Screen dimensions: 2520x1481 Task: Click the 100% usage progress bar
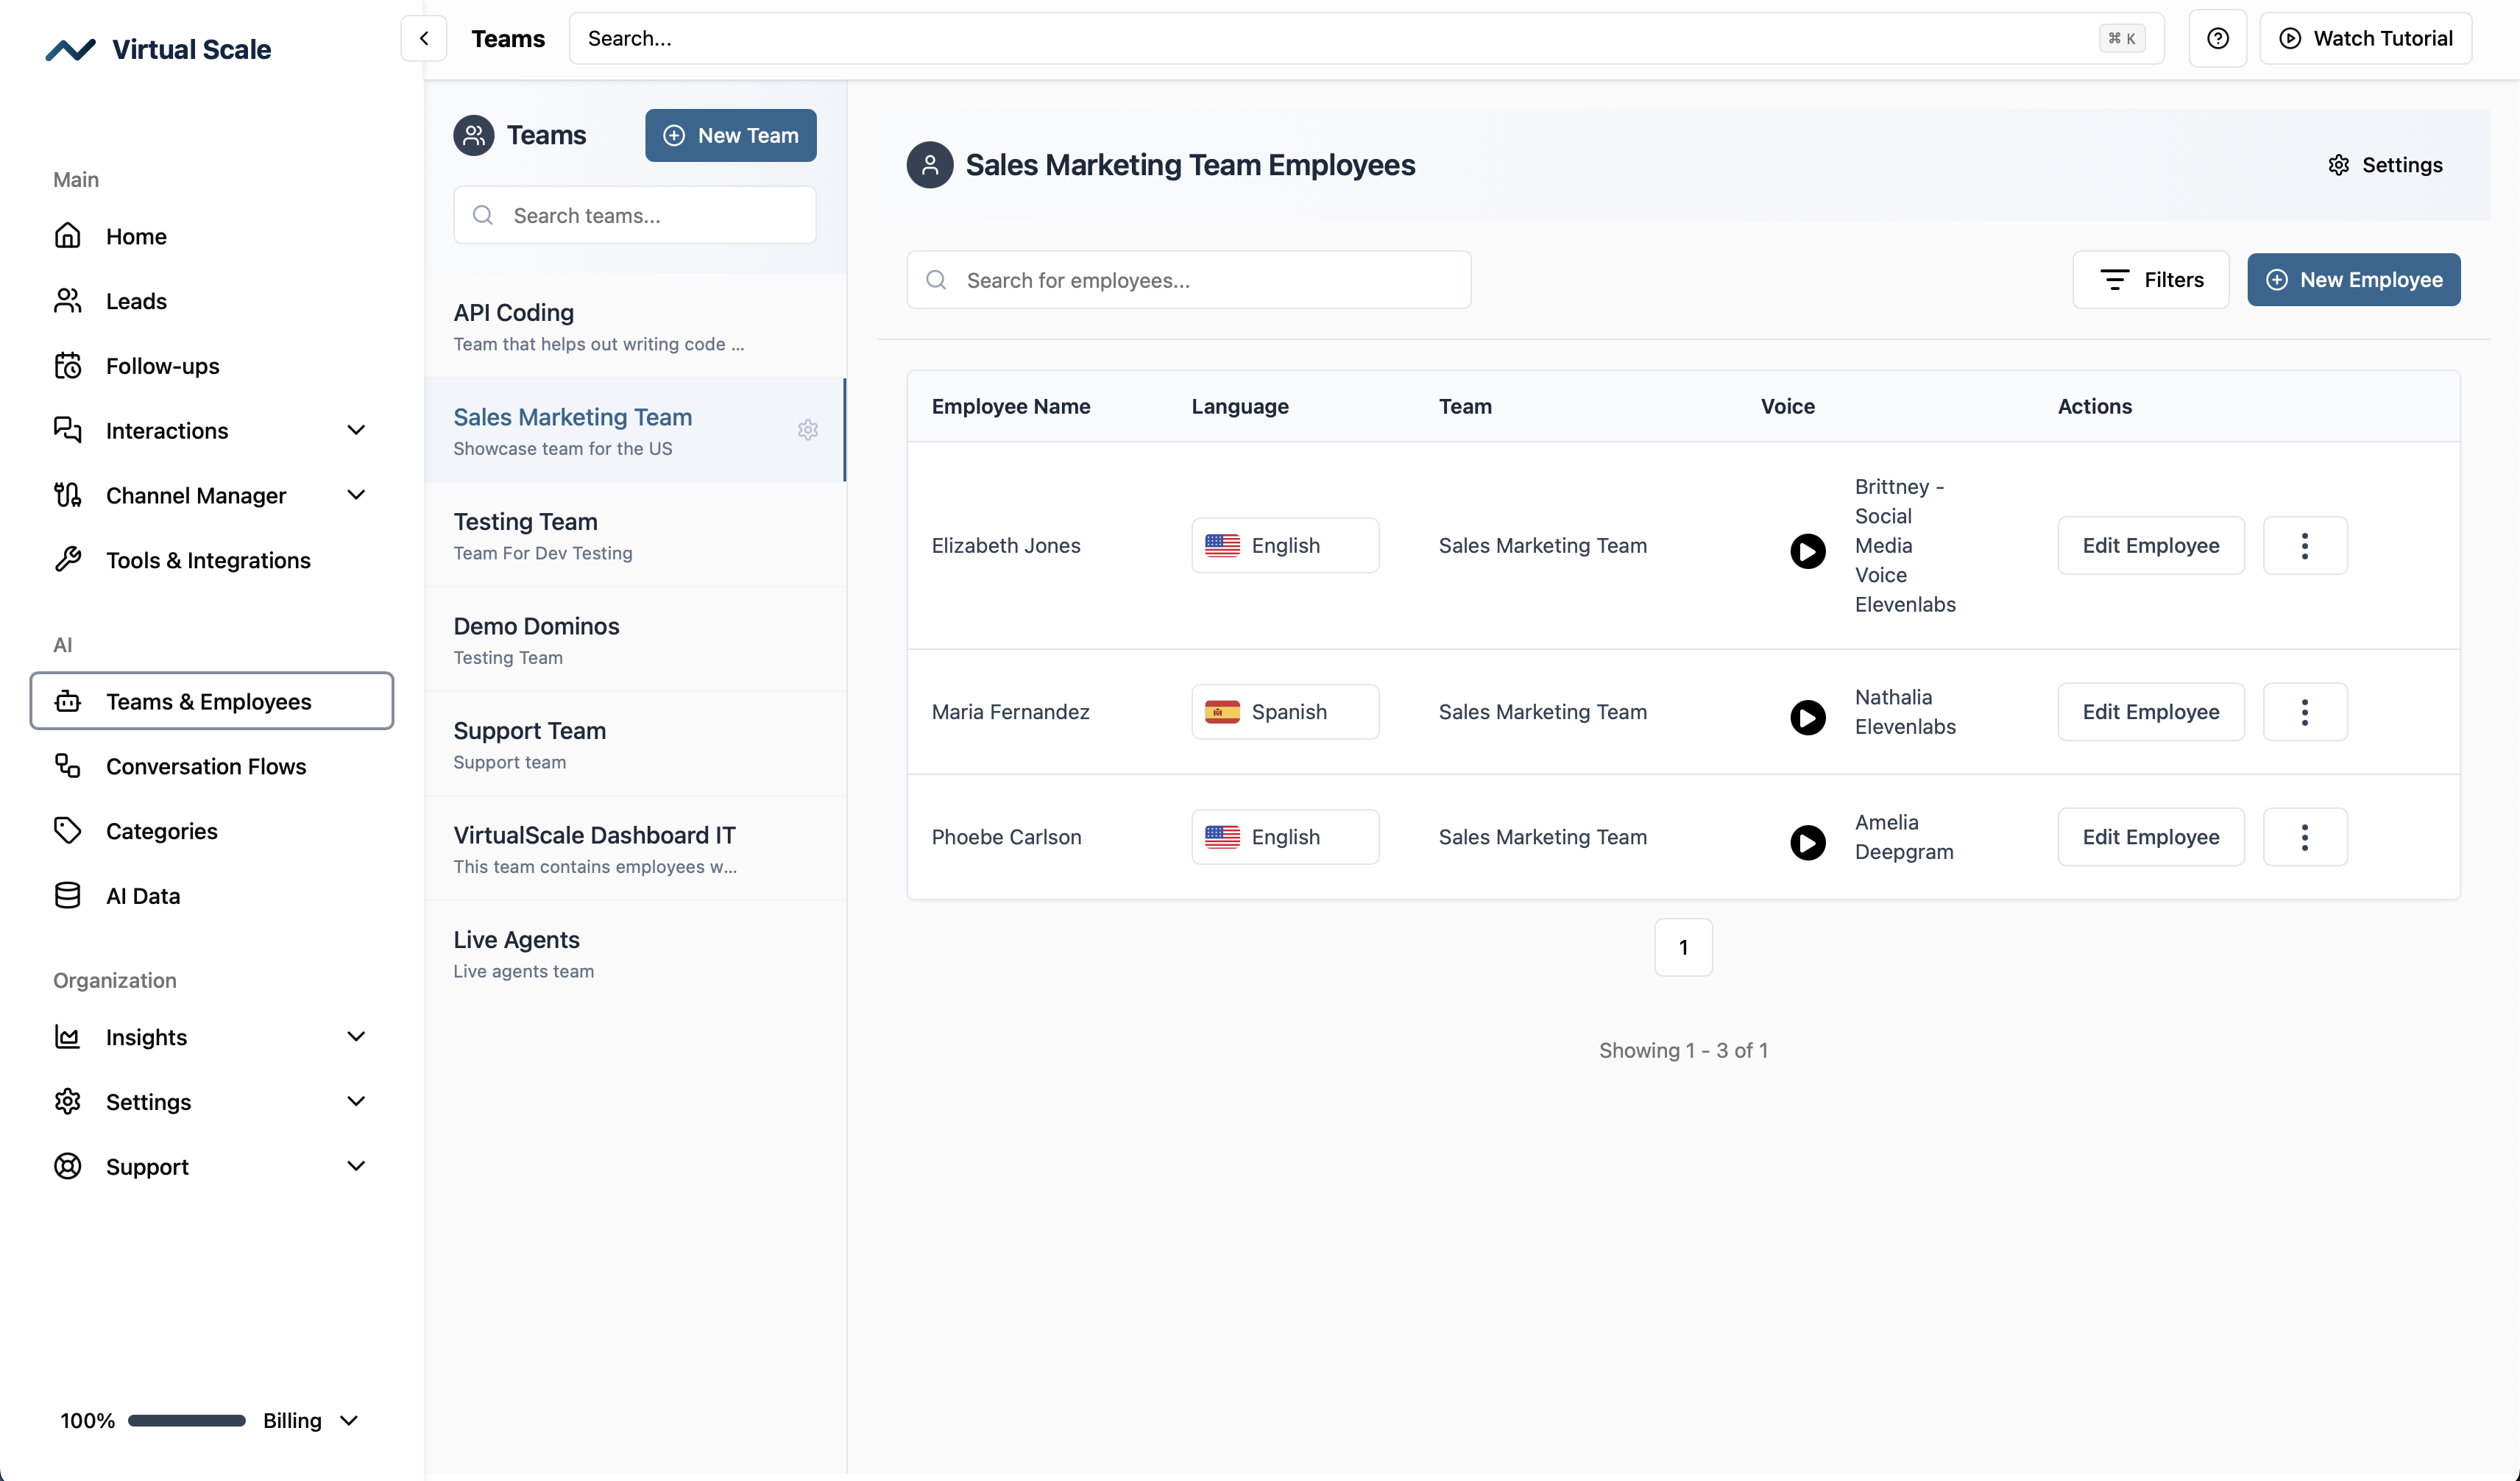(x=187, y=1420)
